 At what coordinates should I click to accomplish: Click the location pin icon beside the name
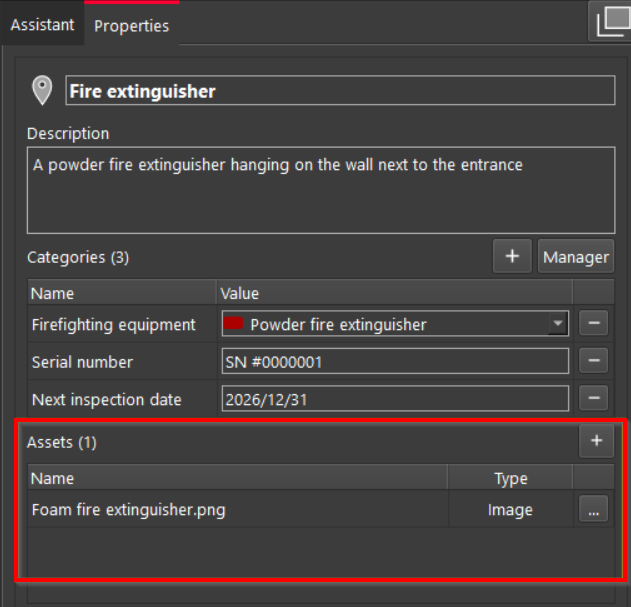[x=42, y=91]
